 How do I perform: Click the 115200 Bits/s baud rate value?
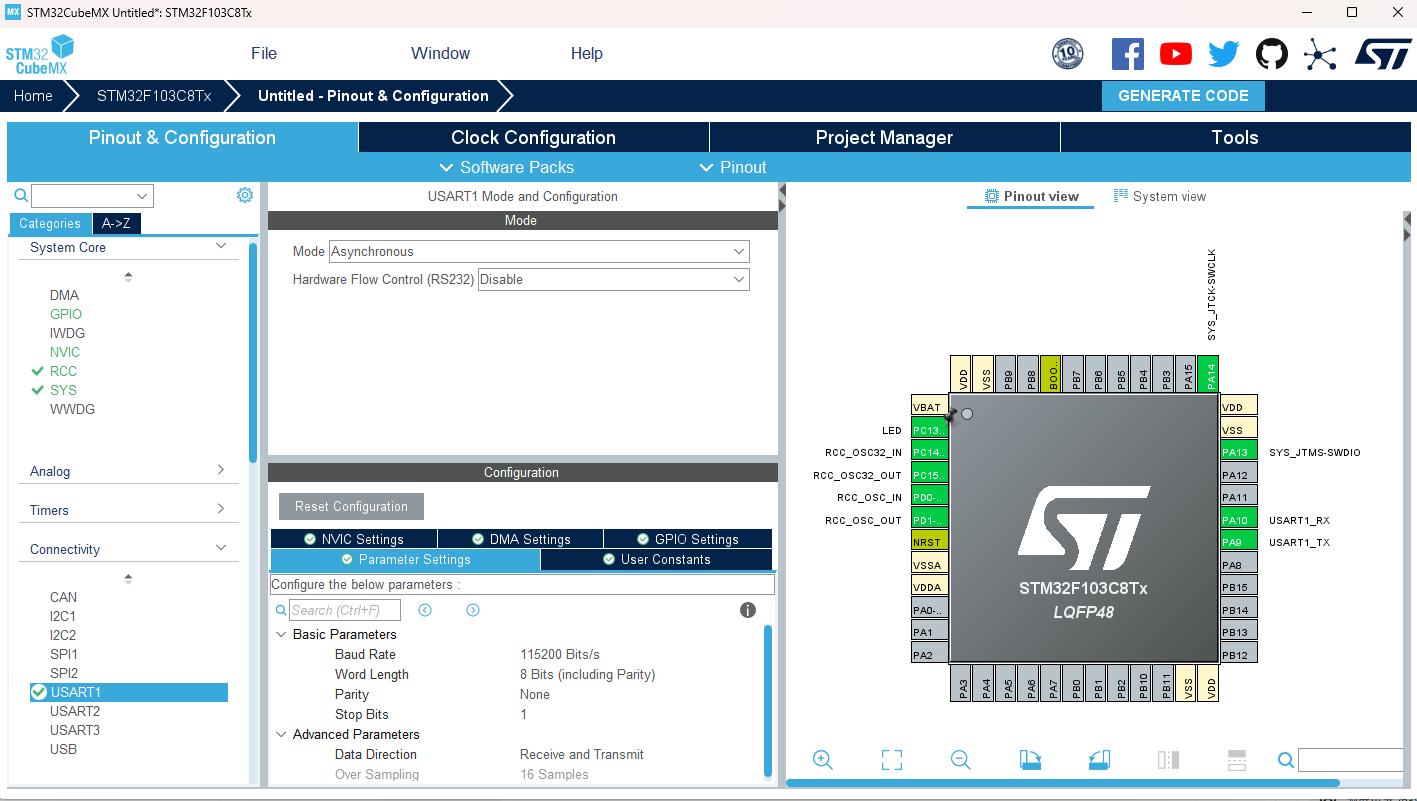click(x=560, y=654)
